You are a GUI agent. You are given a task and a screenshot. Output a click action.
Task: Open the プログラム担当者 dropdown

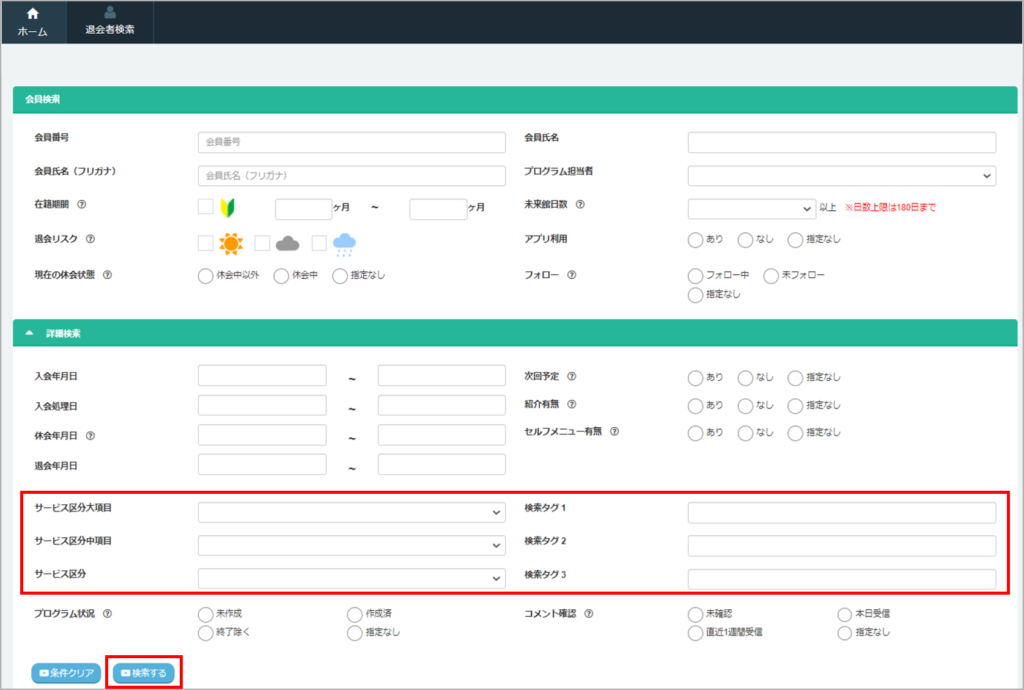[841, 176]
